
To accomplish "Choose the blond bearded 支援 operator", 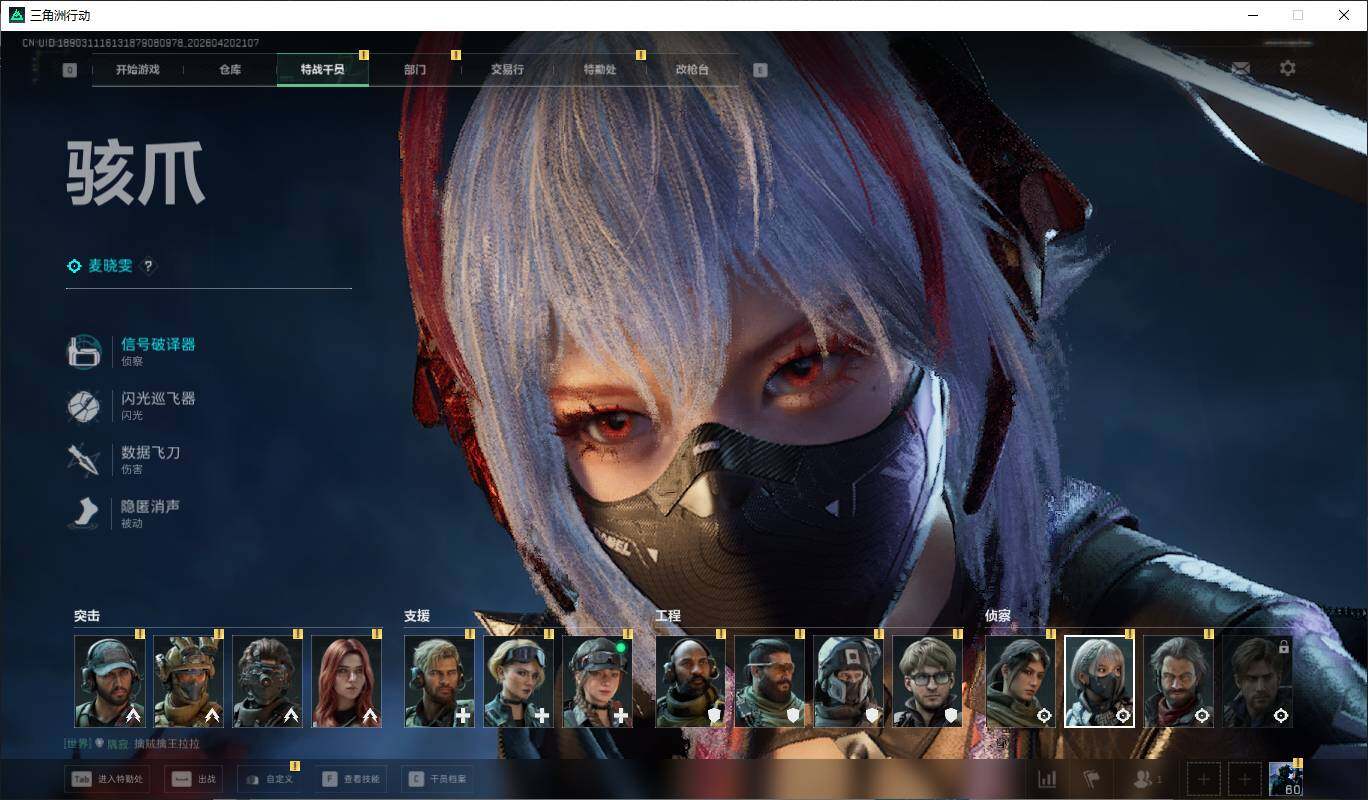I will (440, 681).
